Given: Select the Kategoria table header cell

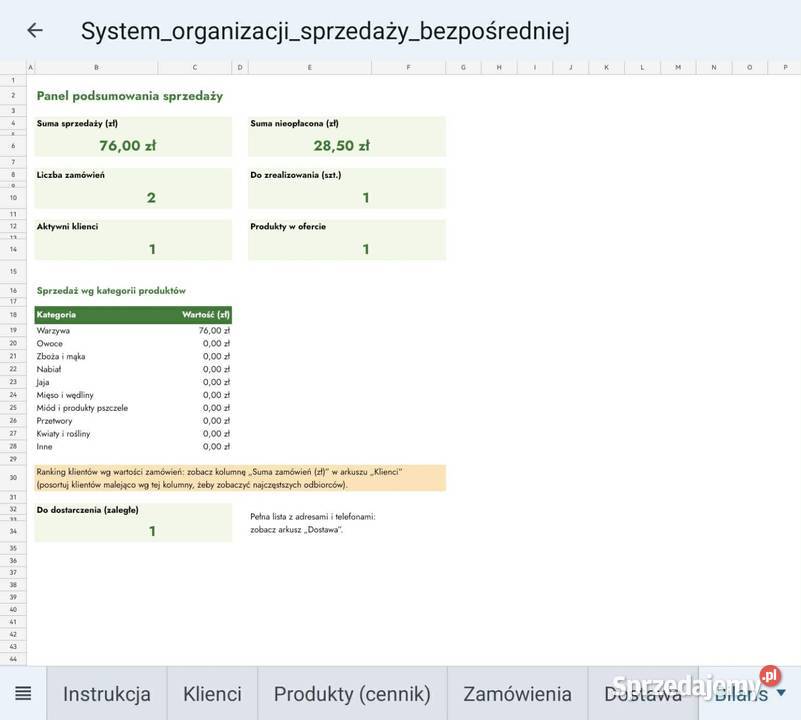Looking at the screenshot, I should click(x=96, y=315).
